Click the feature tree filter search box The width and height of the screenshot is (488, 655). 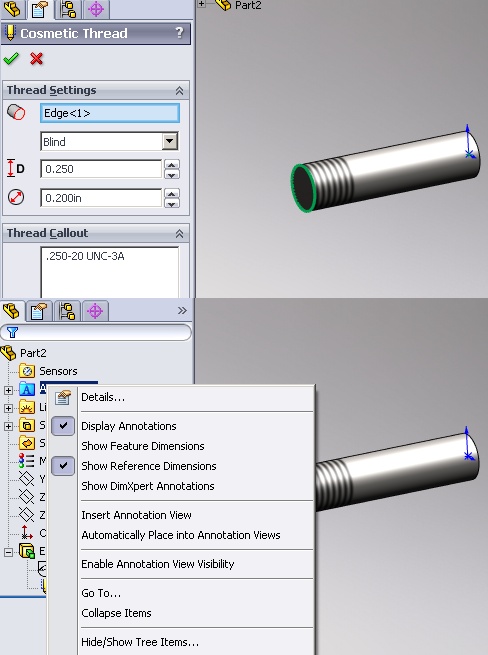pyautogui.click(x=96, y=333)
